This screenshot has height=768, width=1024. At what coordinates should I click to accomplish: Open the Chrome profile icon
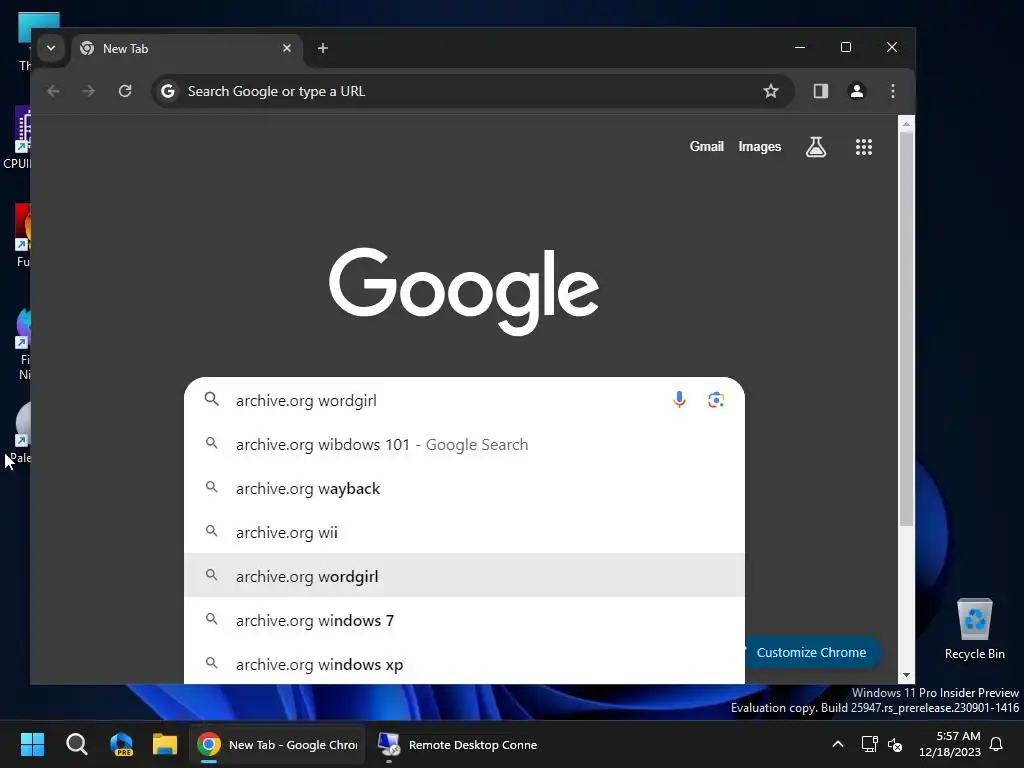857,91
